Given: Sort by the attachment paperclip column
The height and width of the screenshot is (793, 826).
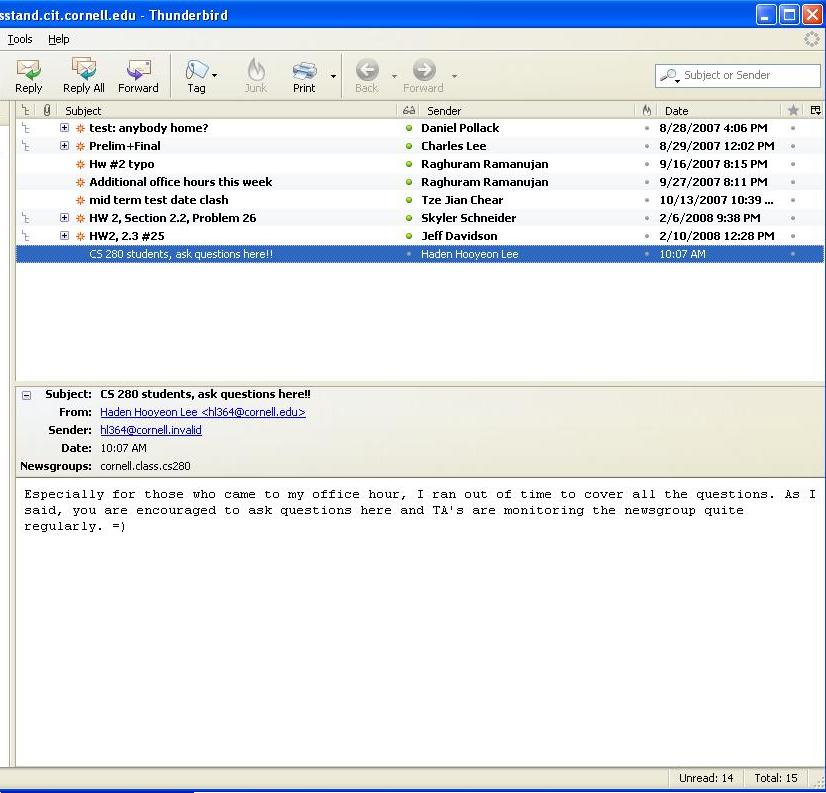Looking at the screenshot, I should coord(46,111).
